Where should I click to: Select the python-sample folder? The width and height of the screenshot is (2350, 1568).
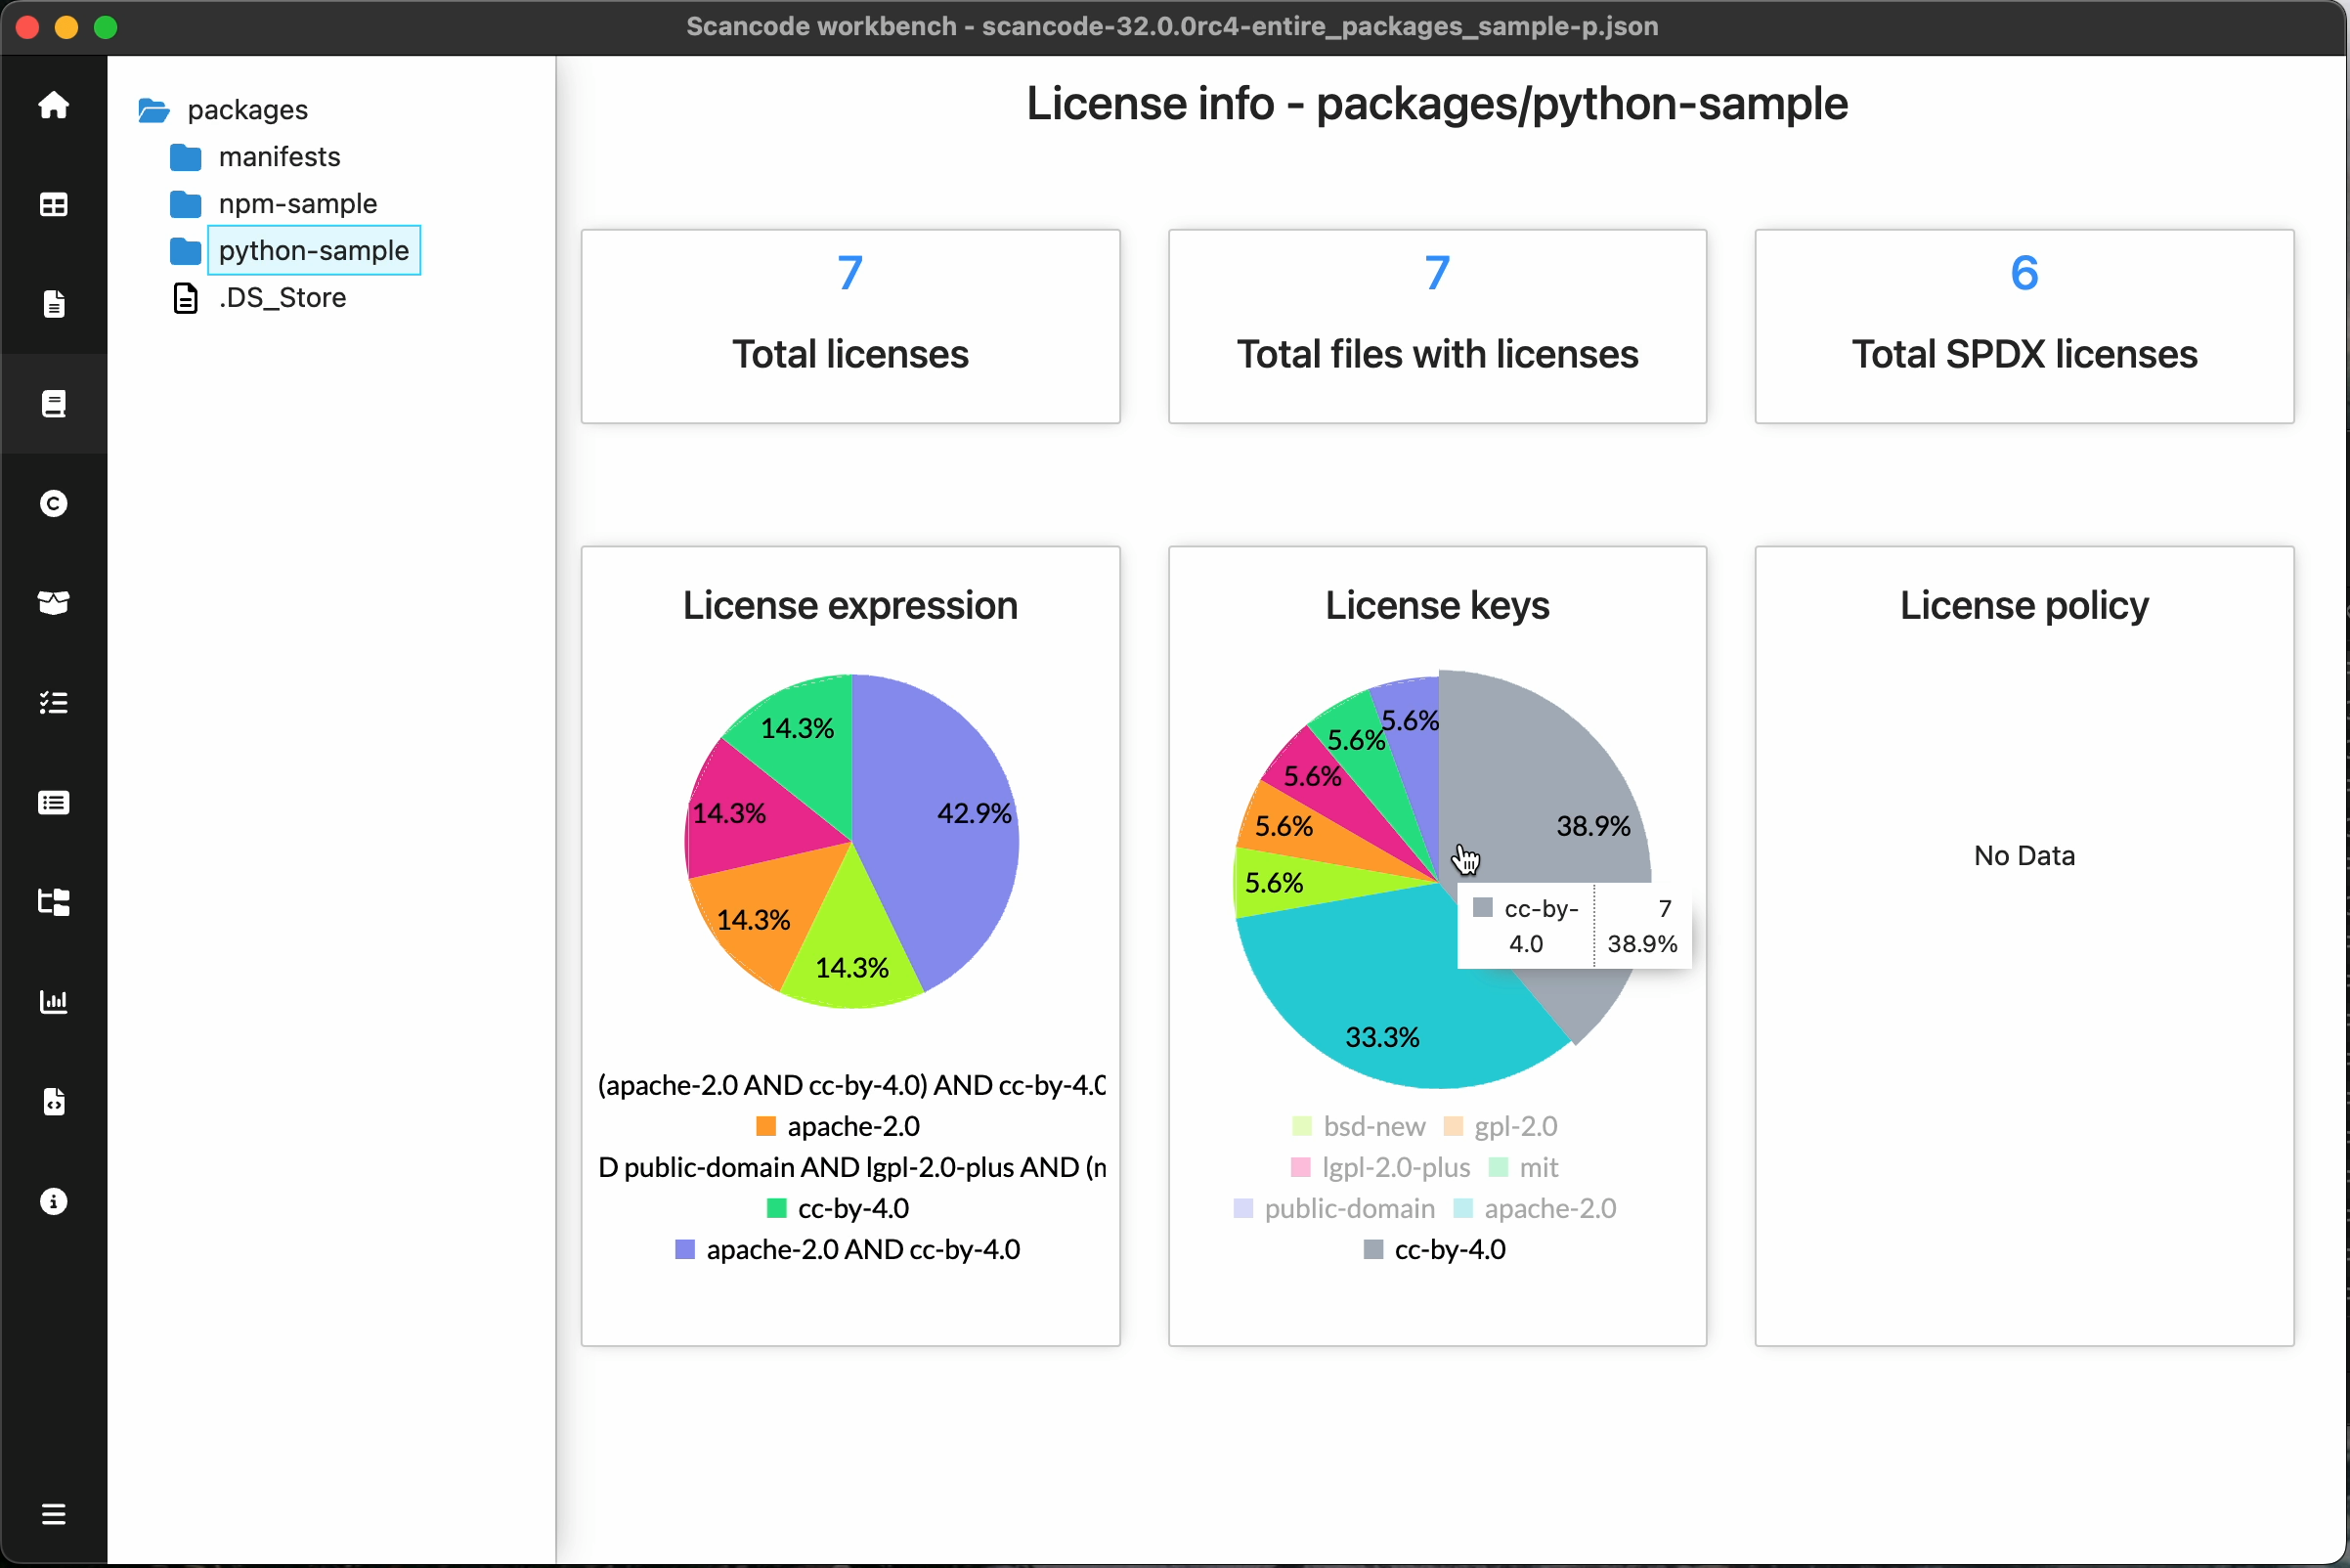313,250
